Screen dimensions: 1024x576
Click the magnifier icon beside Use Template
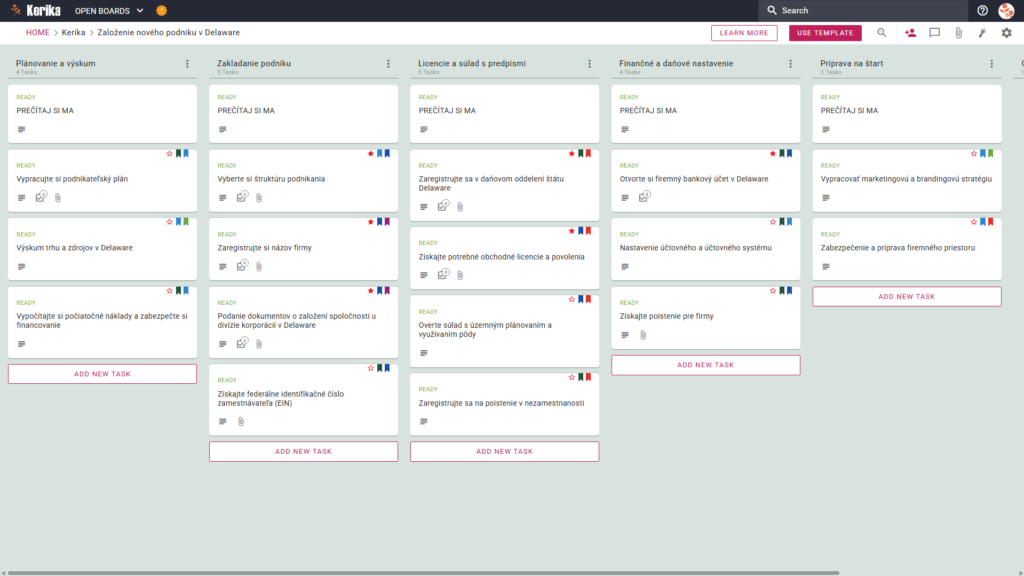pyautogui.click(x=882, y=33)
